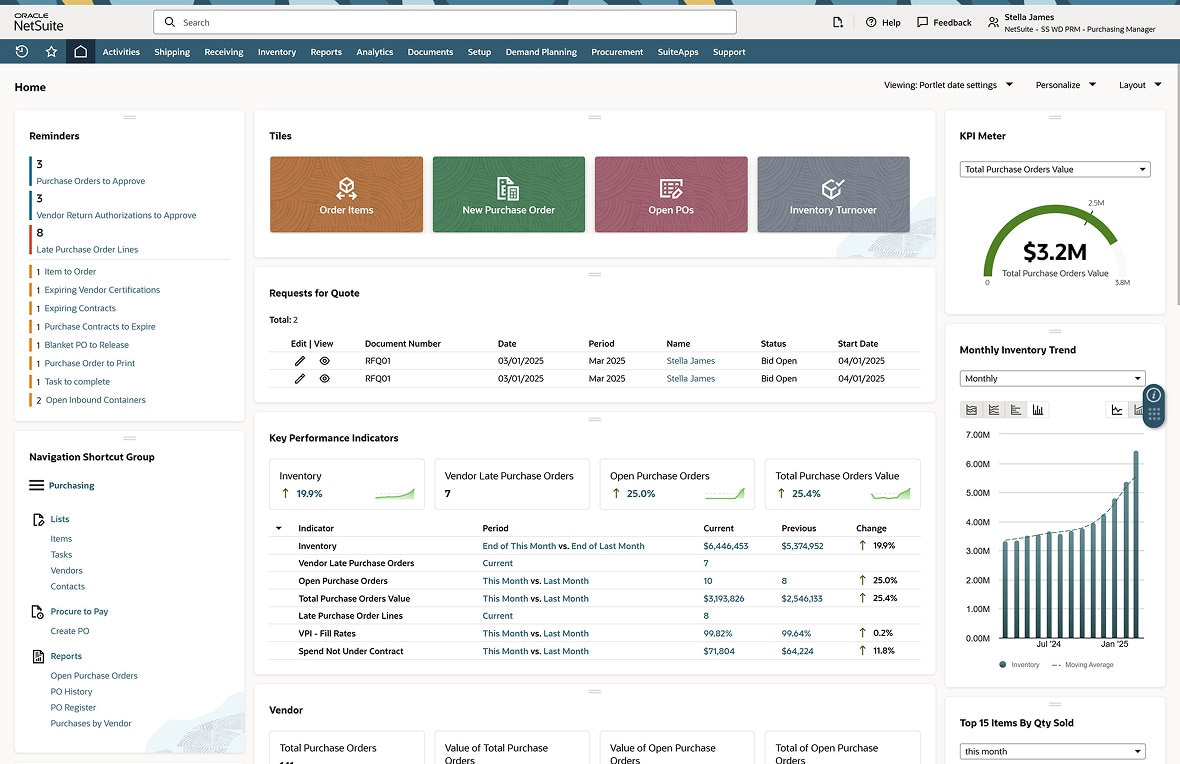Click the Search input field
Viewport: 1180px width, 764px height.
pyautogui.click(x=444, y=21)
